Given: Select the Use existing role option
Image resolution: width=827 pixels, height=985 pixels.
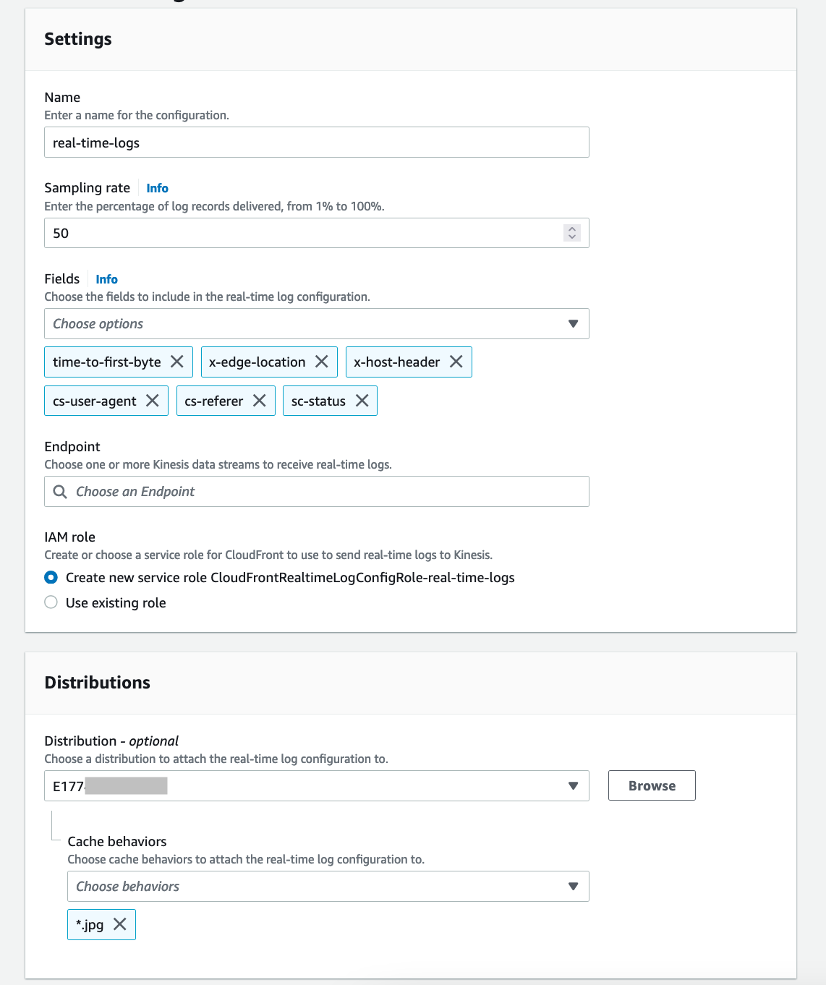Looking at the screenshot, I should [x=50, y=602].
